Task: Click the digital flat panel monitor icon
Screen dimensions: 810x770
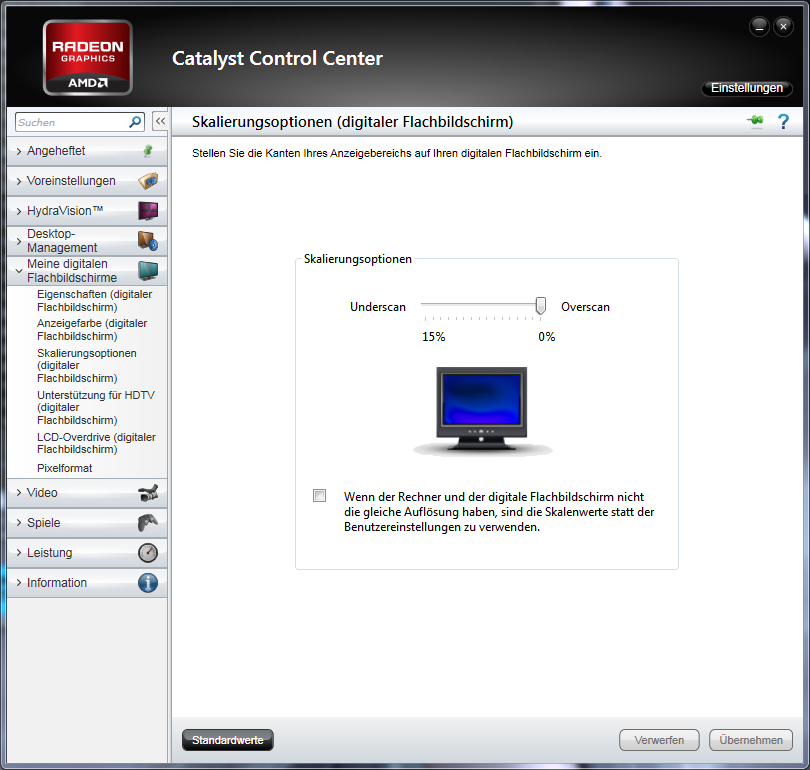Action: (148, 271)
